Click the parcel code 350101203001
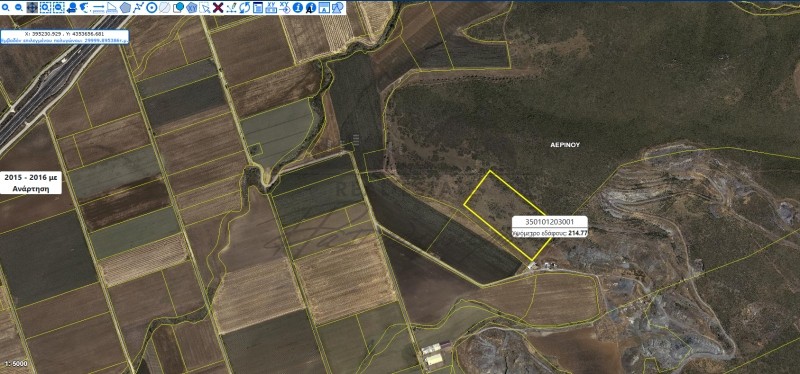800x374 pixels. point(549,222)
